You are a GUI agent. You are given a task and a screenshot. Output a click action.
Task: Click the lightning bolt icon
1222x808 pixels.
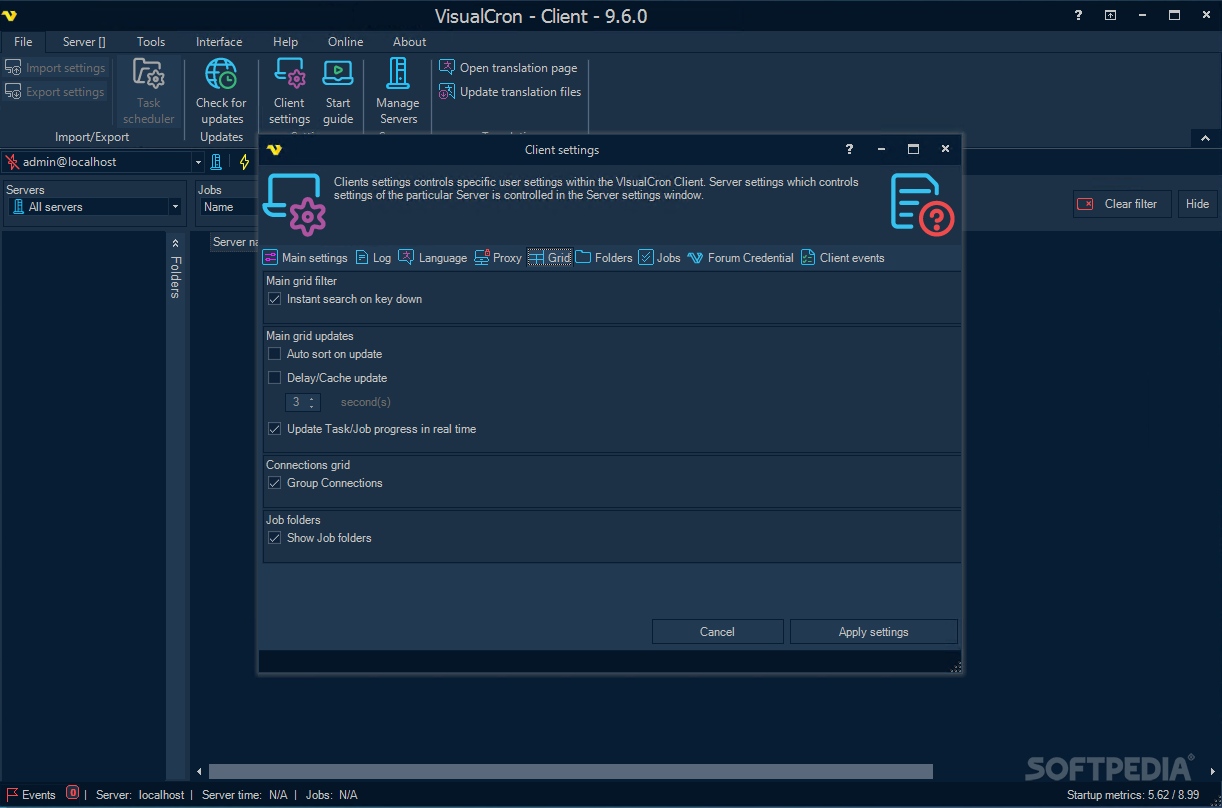coord(244,162)
